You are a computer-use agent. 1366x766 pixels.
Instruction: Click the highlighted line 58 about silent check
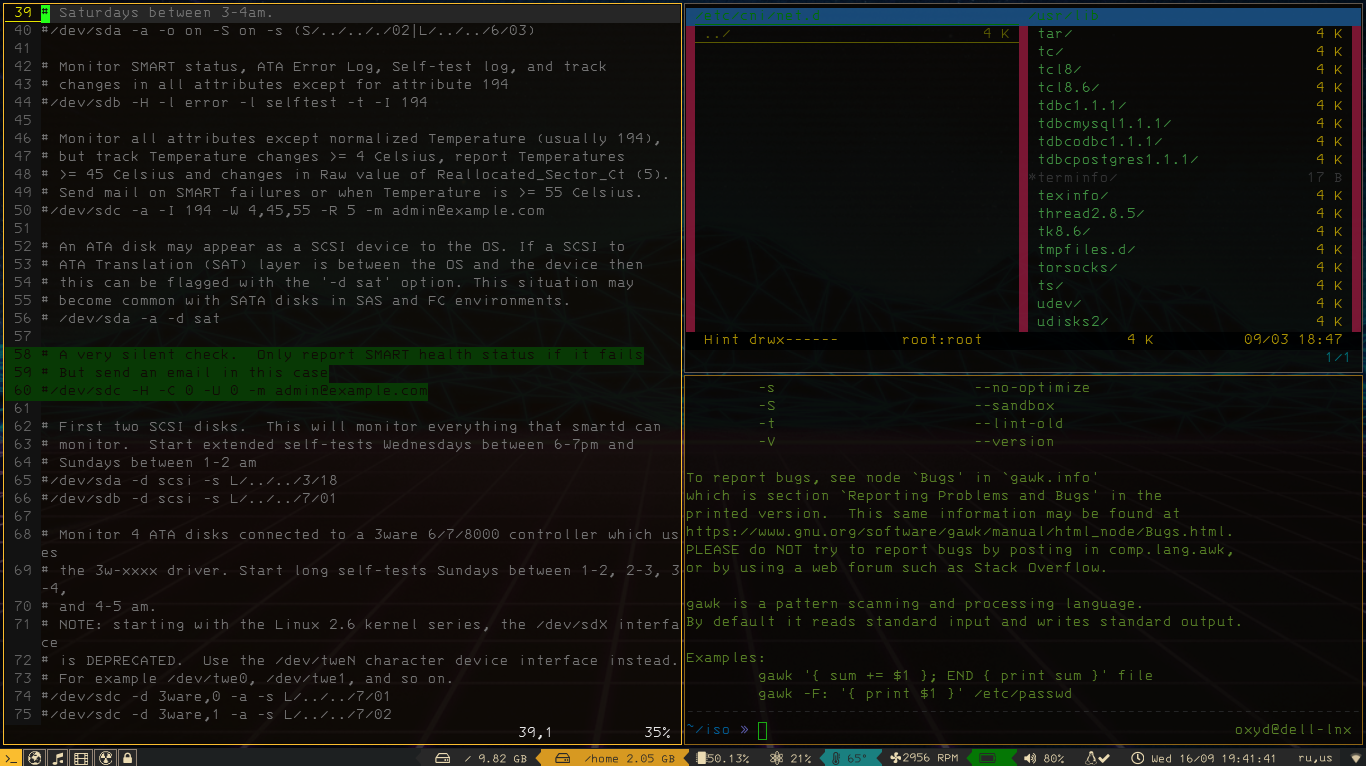click(342, 354)
